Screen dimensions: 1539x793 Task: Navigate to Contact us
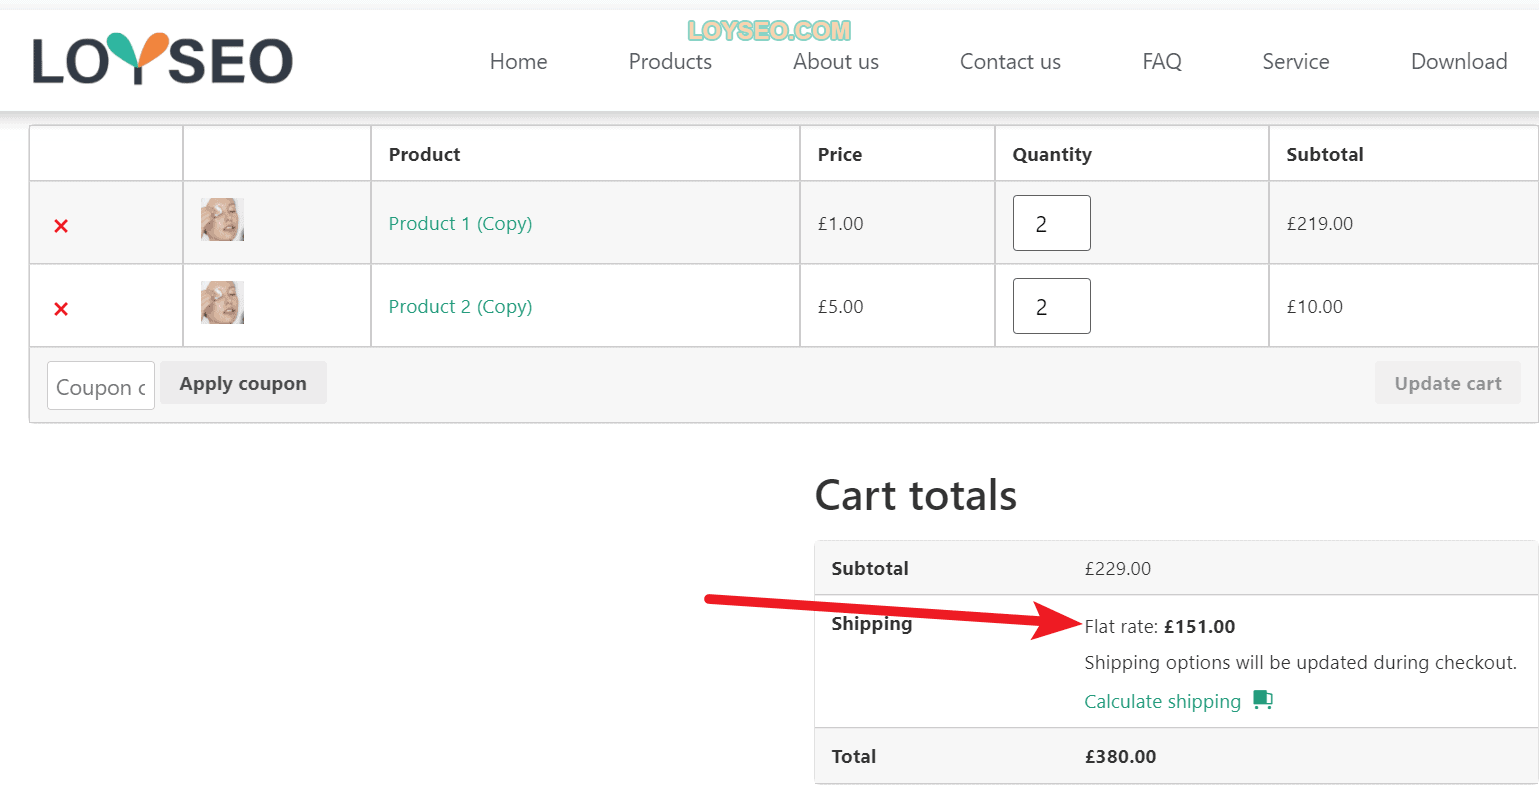pos(1010,62)
